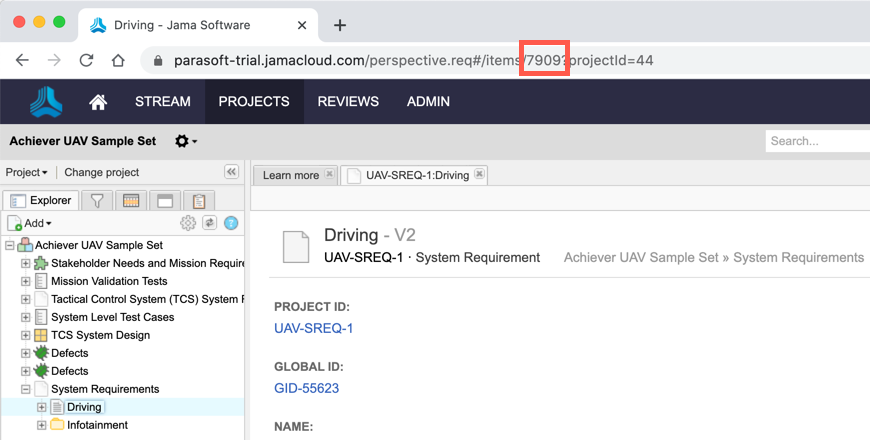Select Mission Validation Tests in tree
870x440 pixels.
109,281
